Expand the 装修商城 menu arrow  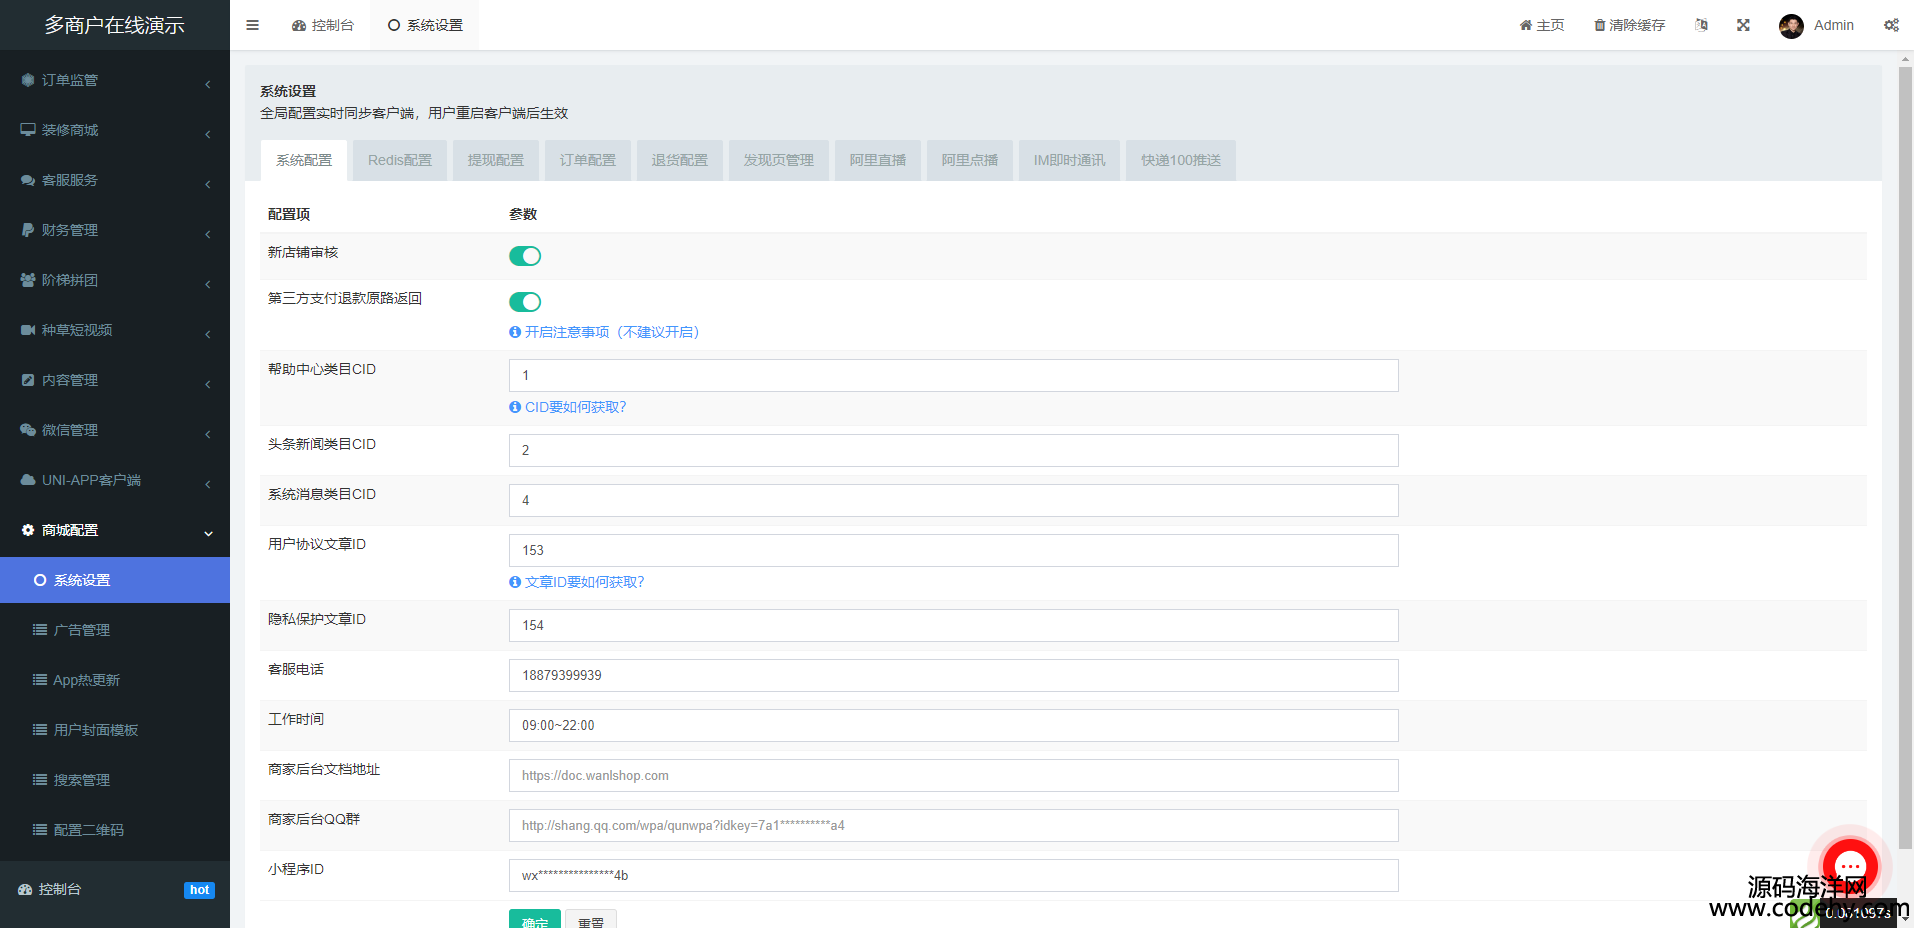click(x=208, y=134)
